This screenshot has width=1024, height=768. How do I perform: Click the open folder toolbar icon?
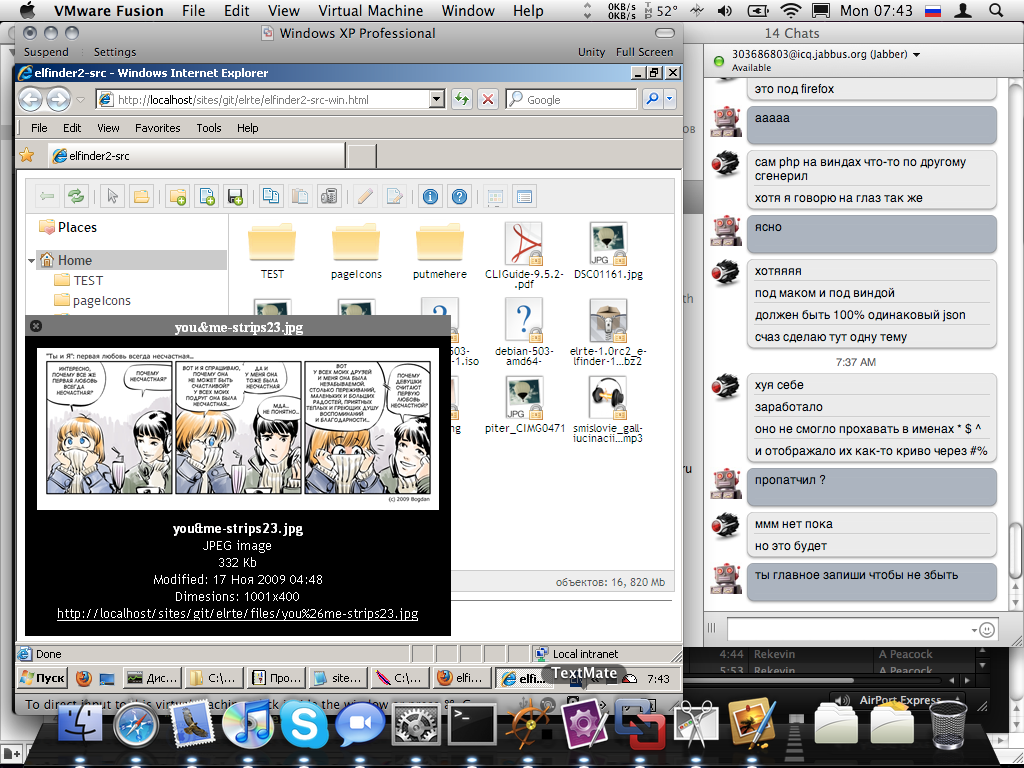click(x=141, y=196)
